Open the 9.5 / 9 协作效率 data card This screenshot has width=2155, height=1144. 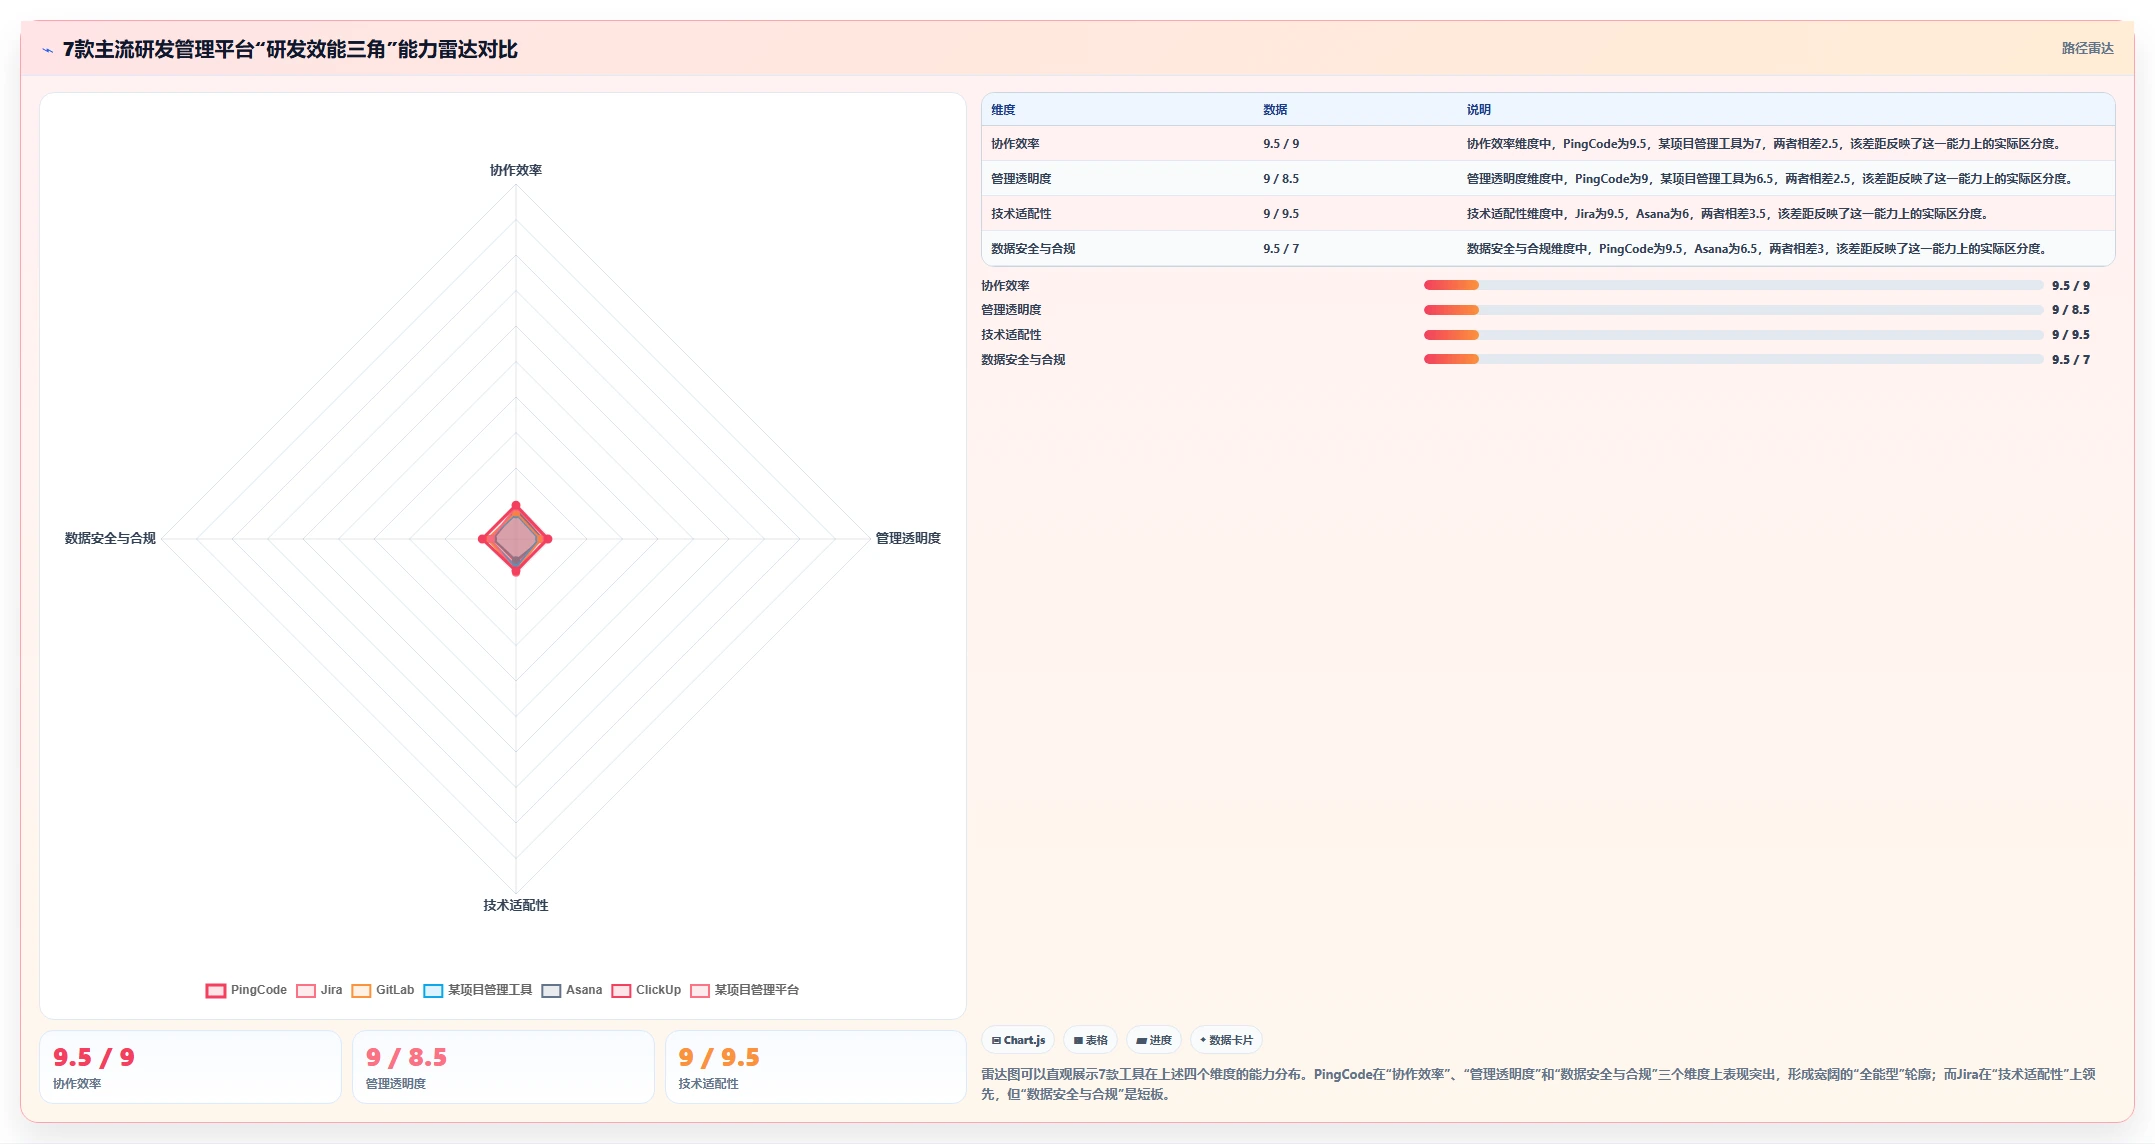pyautogui.click(x=190, y=1067)
